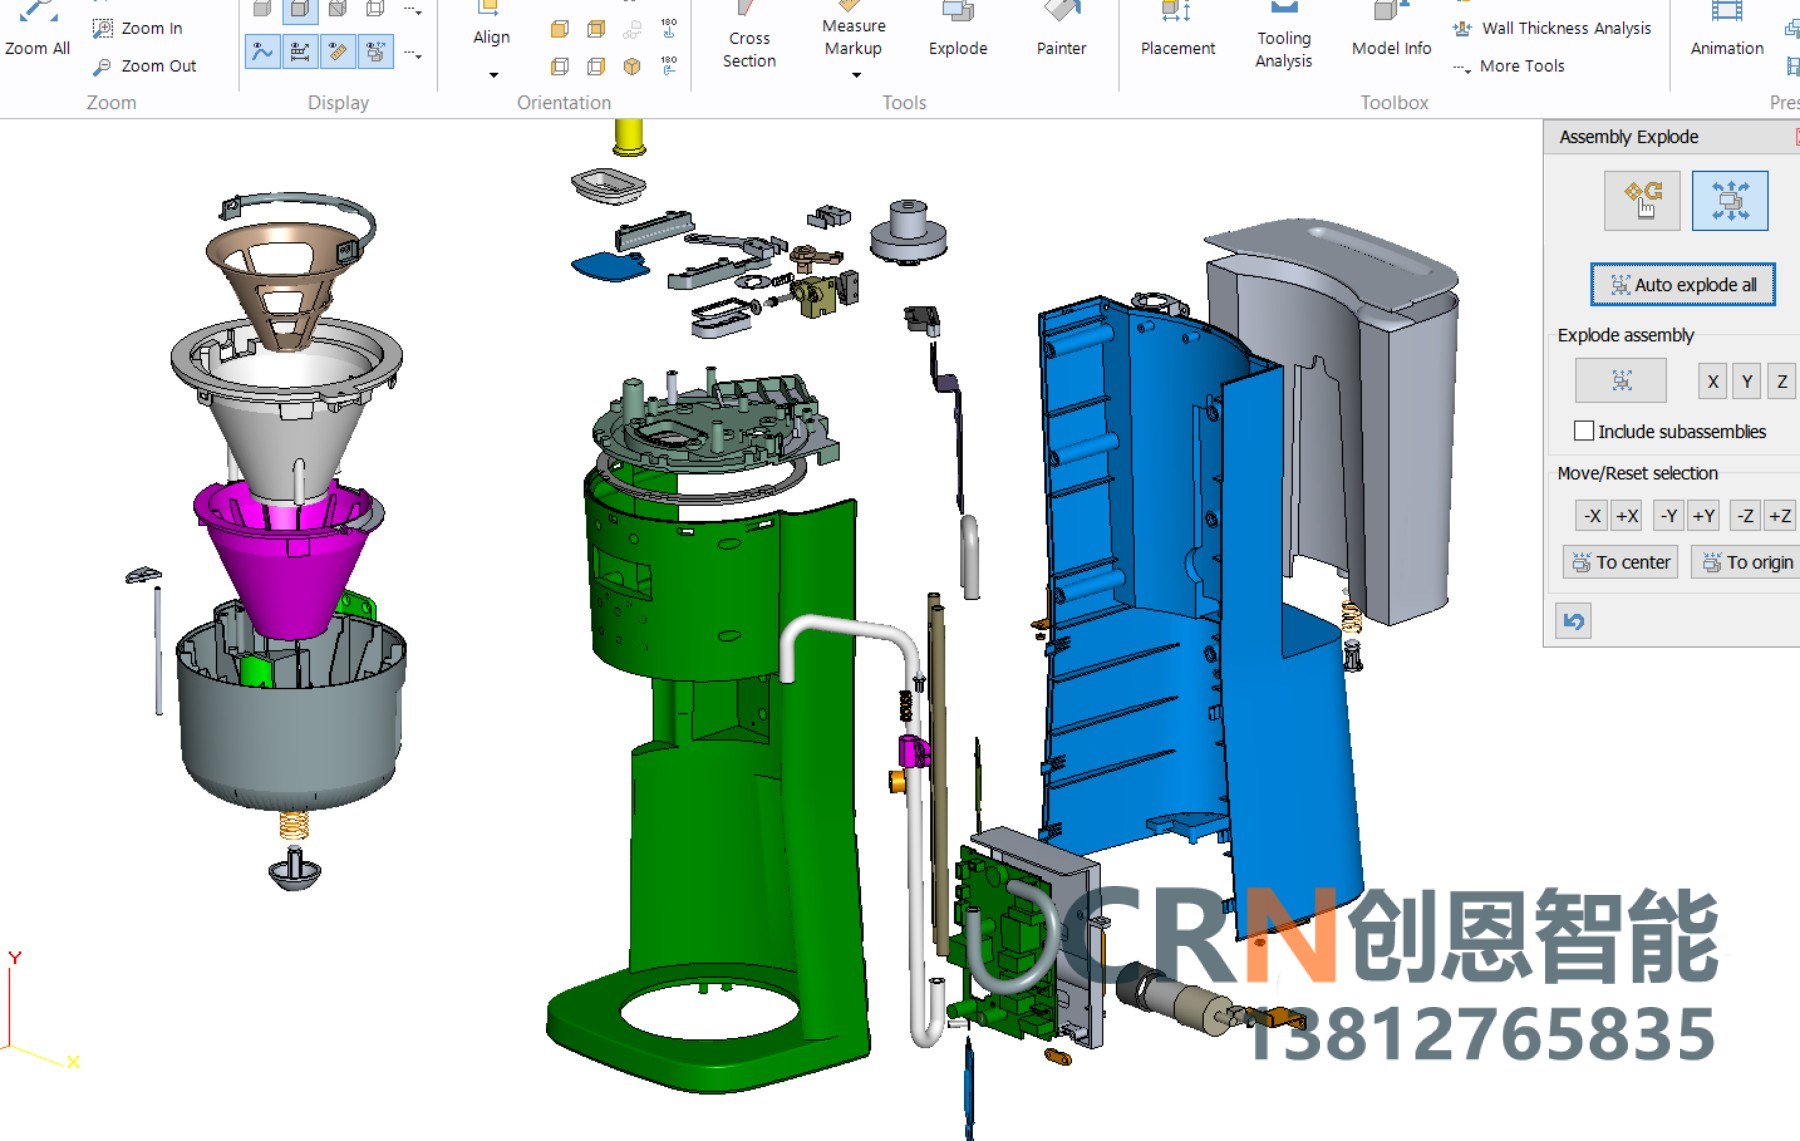Open Wall Thickness Analysis by its label
This screenshot has width=1800, height=1141.
point(1566,28)
